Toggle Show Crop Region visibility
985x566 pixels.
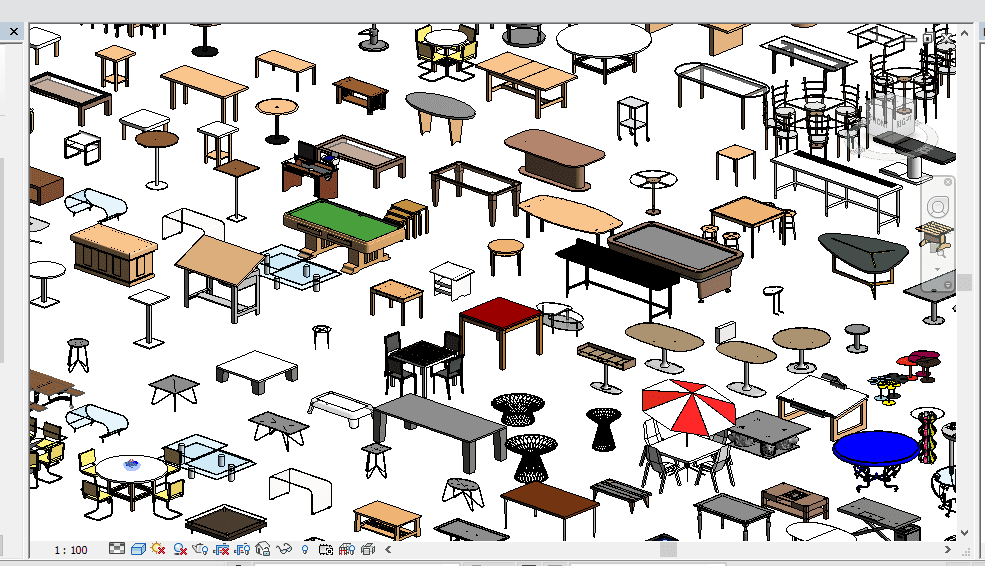point(242,549)
